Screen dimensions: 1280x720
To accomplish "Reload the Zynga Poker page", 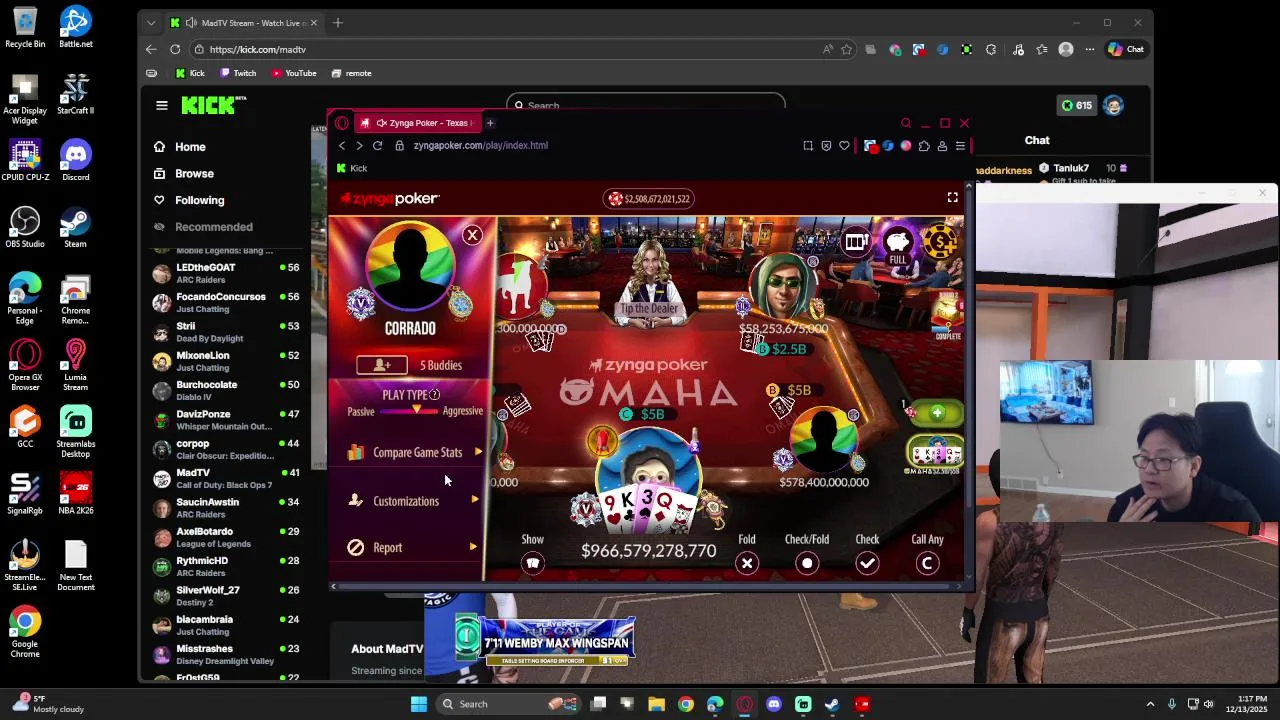I will pyautogui.click(x=377, y=145).
